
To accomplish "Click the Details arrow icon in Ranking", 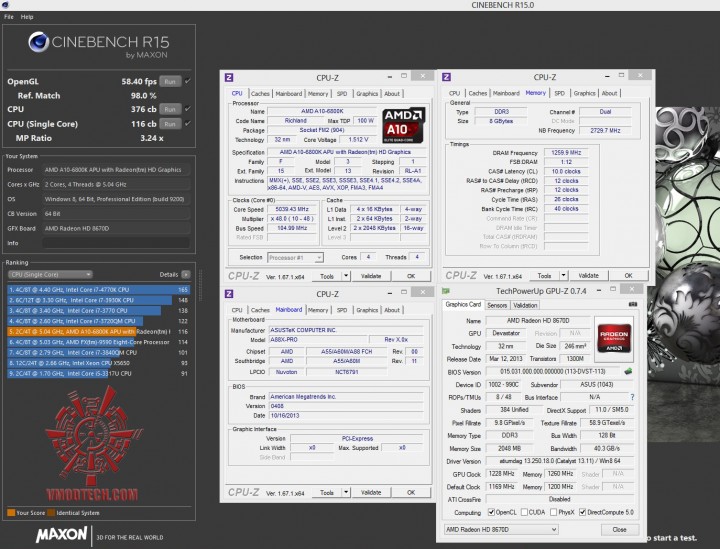I will (x=186, y=274).
